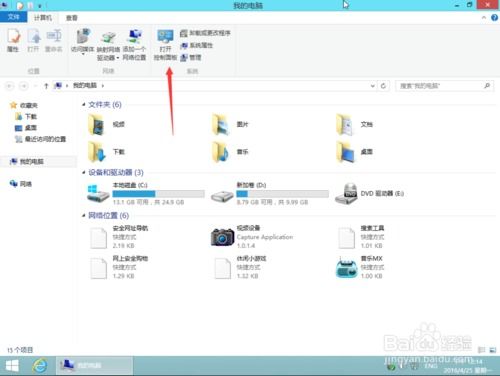This screenshot has height=376, width=500.
Task: Click the Manage (管理) ribbon item
Action: 191,58
